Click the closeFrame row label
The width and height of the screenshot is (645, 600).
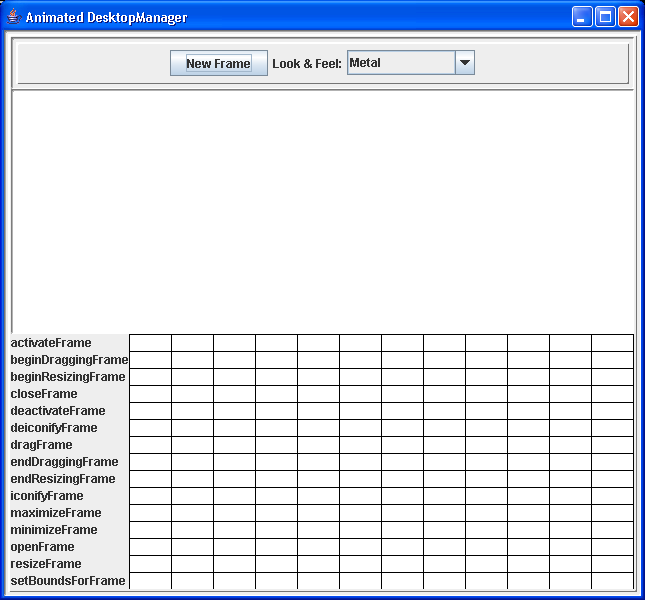coord(44,394)
